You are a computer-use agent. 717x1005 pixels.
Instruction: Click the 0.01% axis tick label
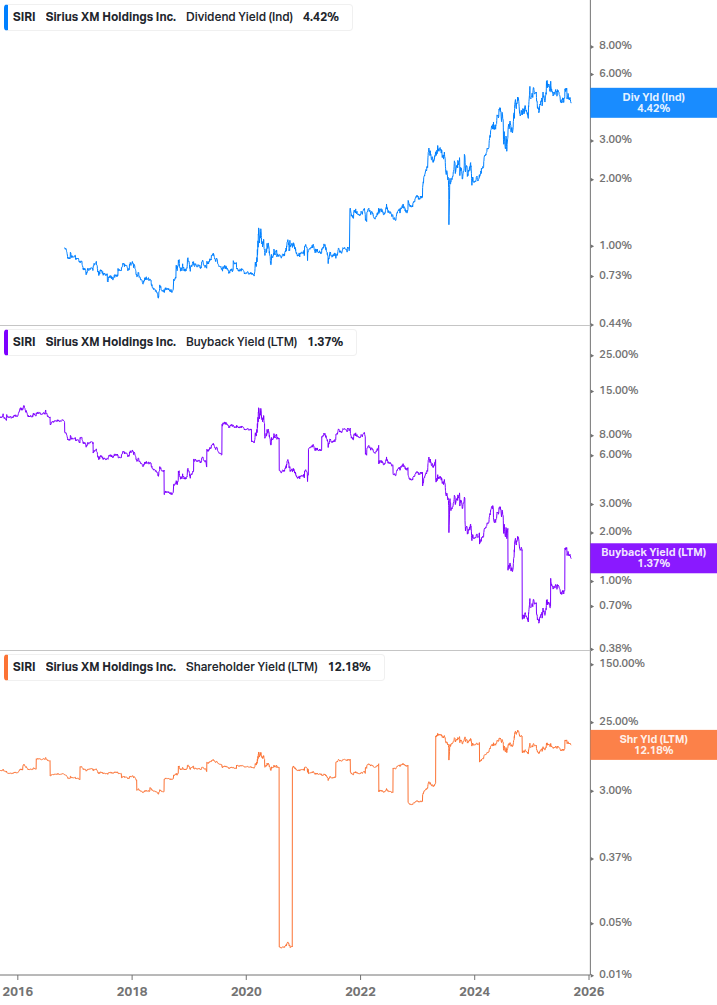pyautogui.click(x=615, y=974)
